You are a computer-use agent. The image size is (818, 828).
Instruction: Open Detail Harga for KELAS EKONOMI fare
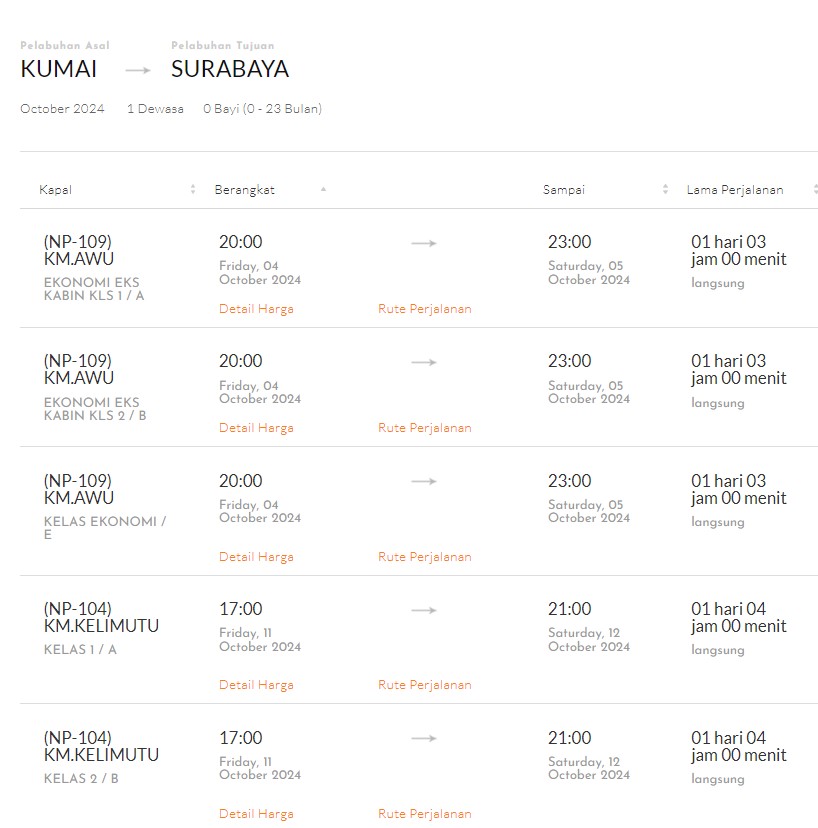[256, 556]
